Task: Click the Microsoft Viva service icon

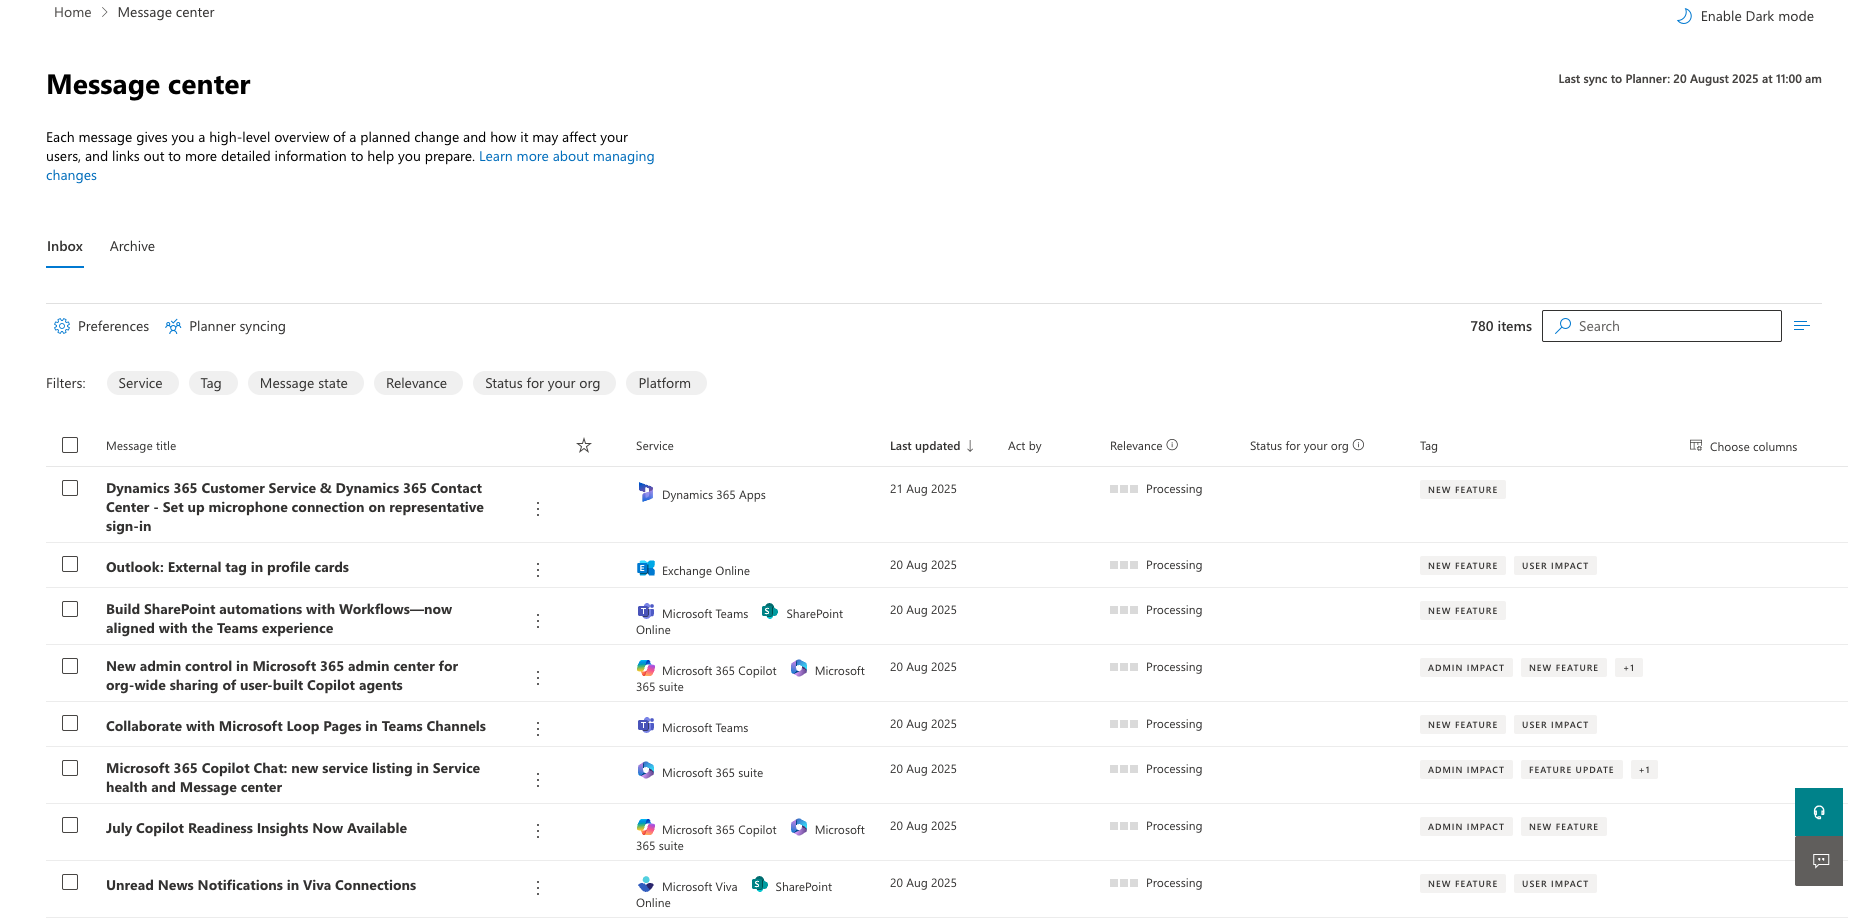Action: coord(646,884)
